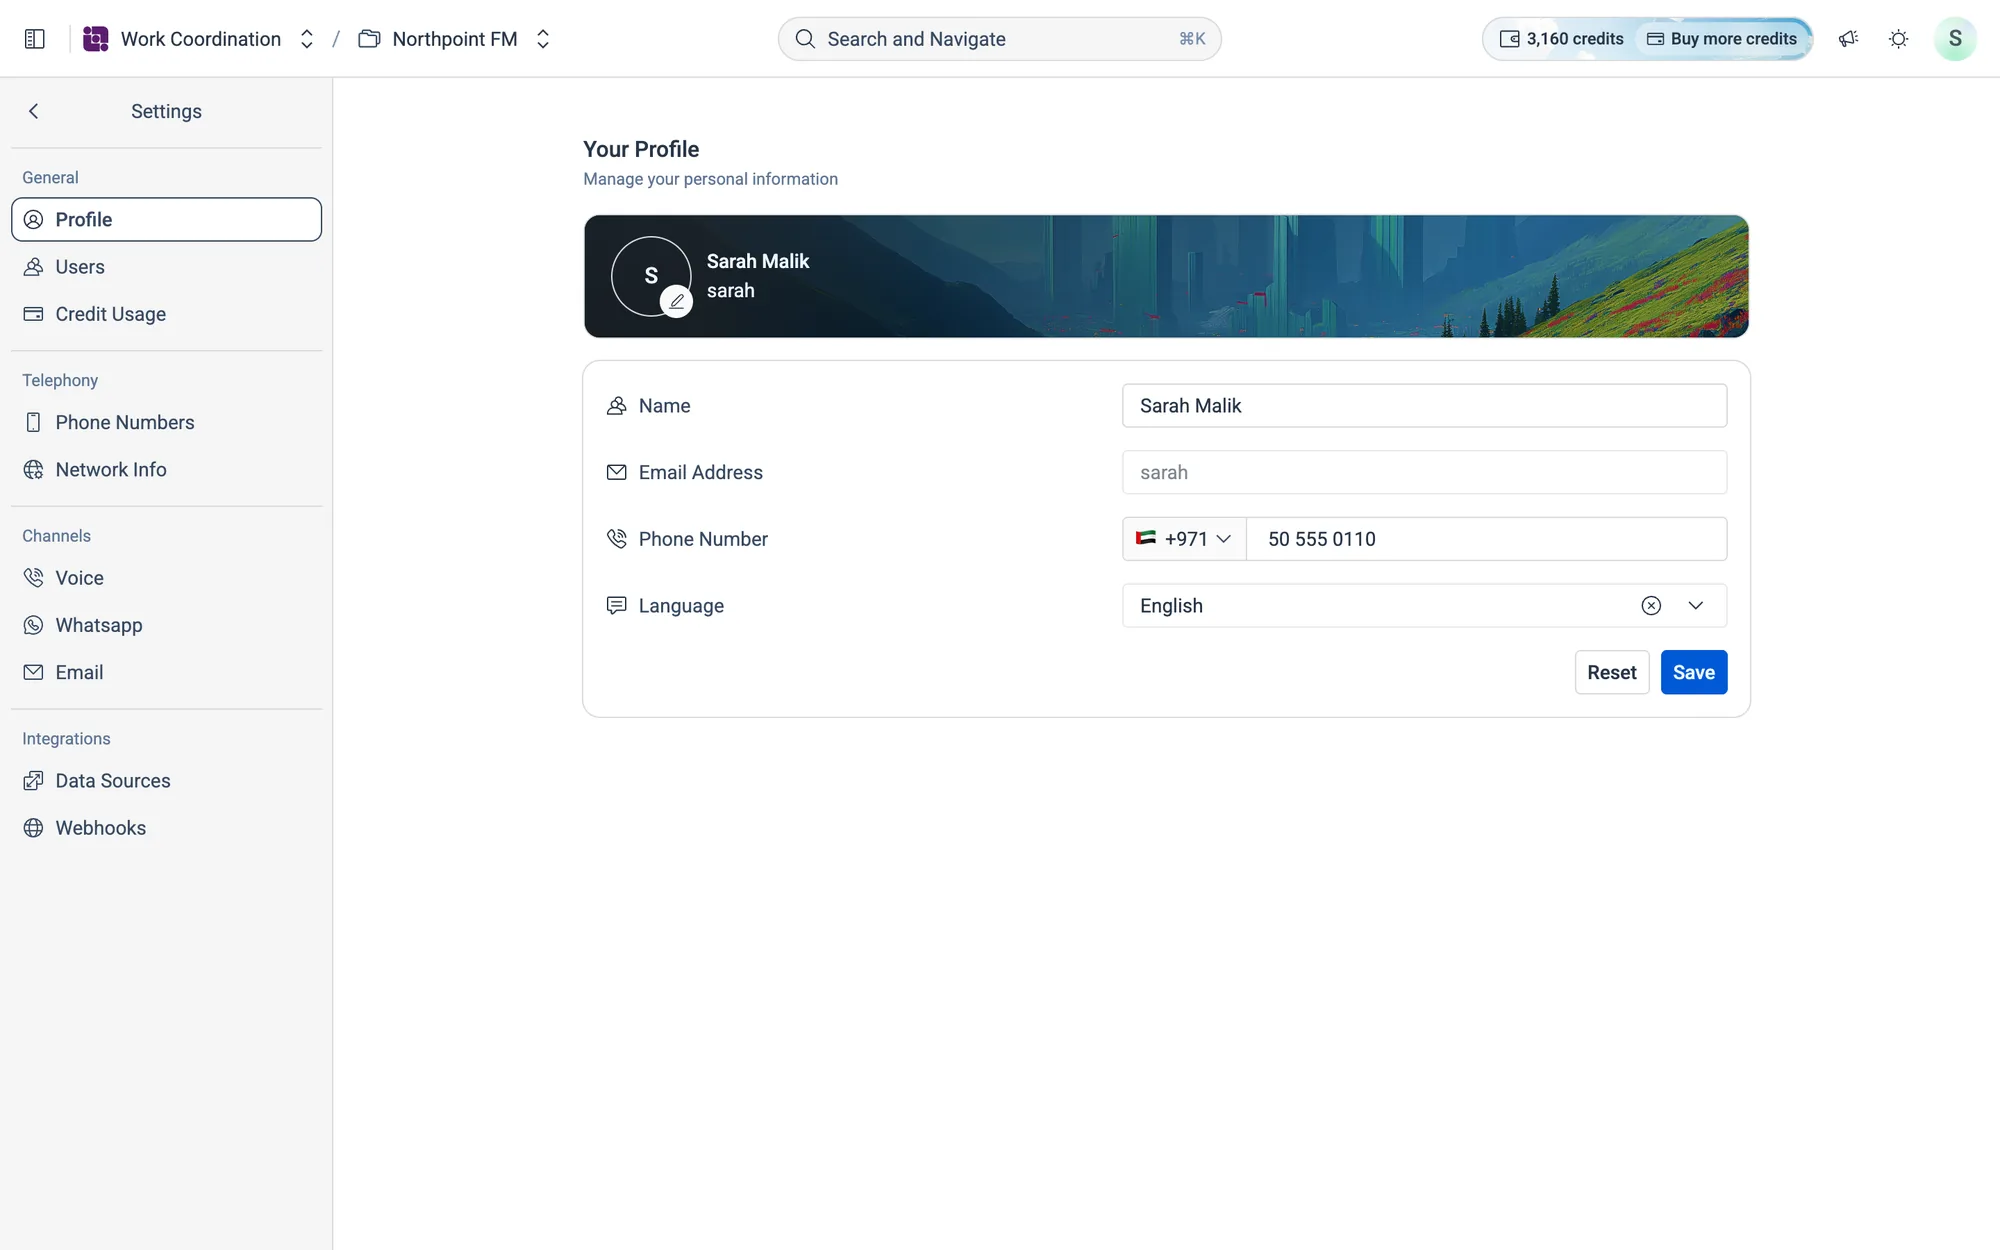Expand the Work Coordination workspace switcher
The height and width of the screenshot is (1250, 2000).
point(307,39)
